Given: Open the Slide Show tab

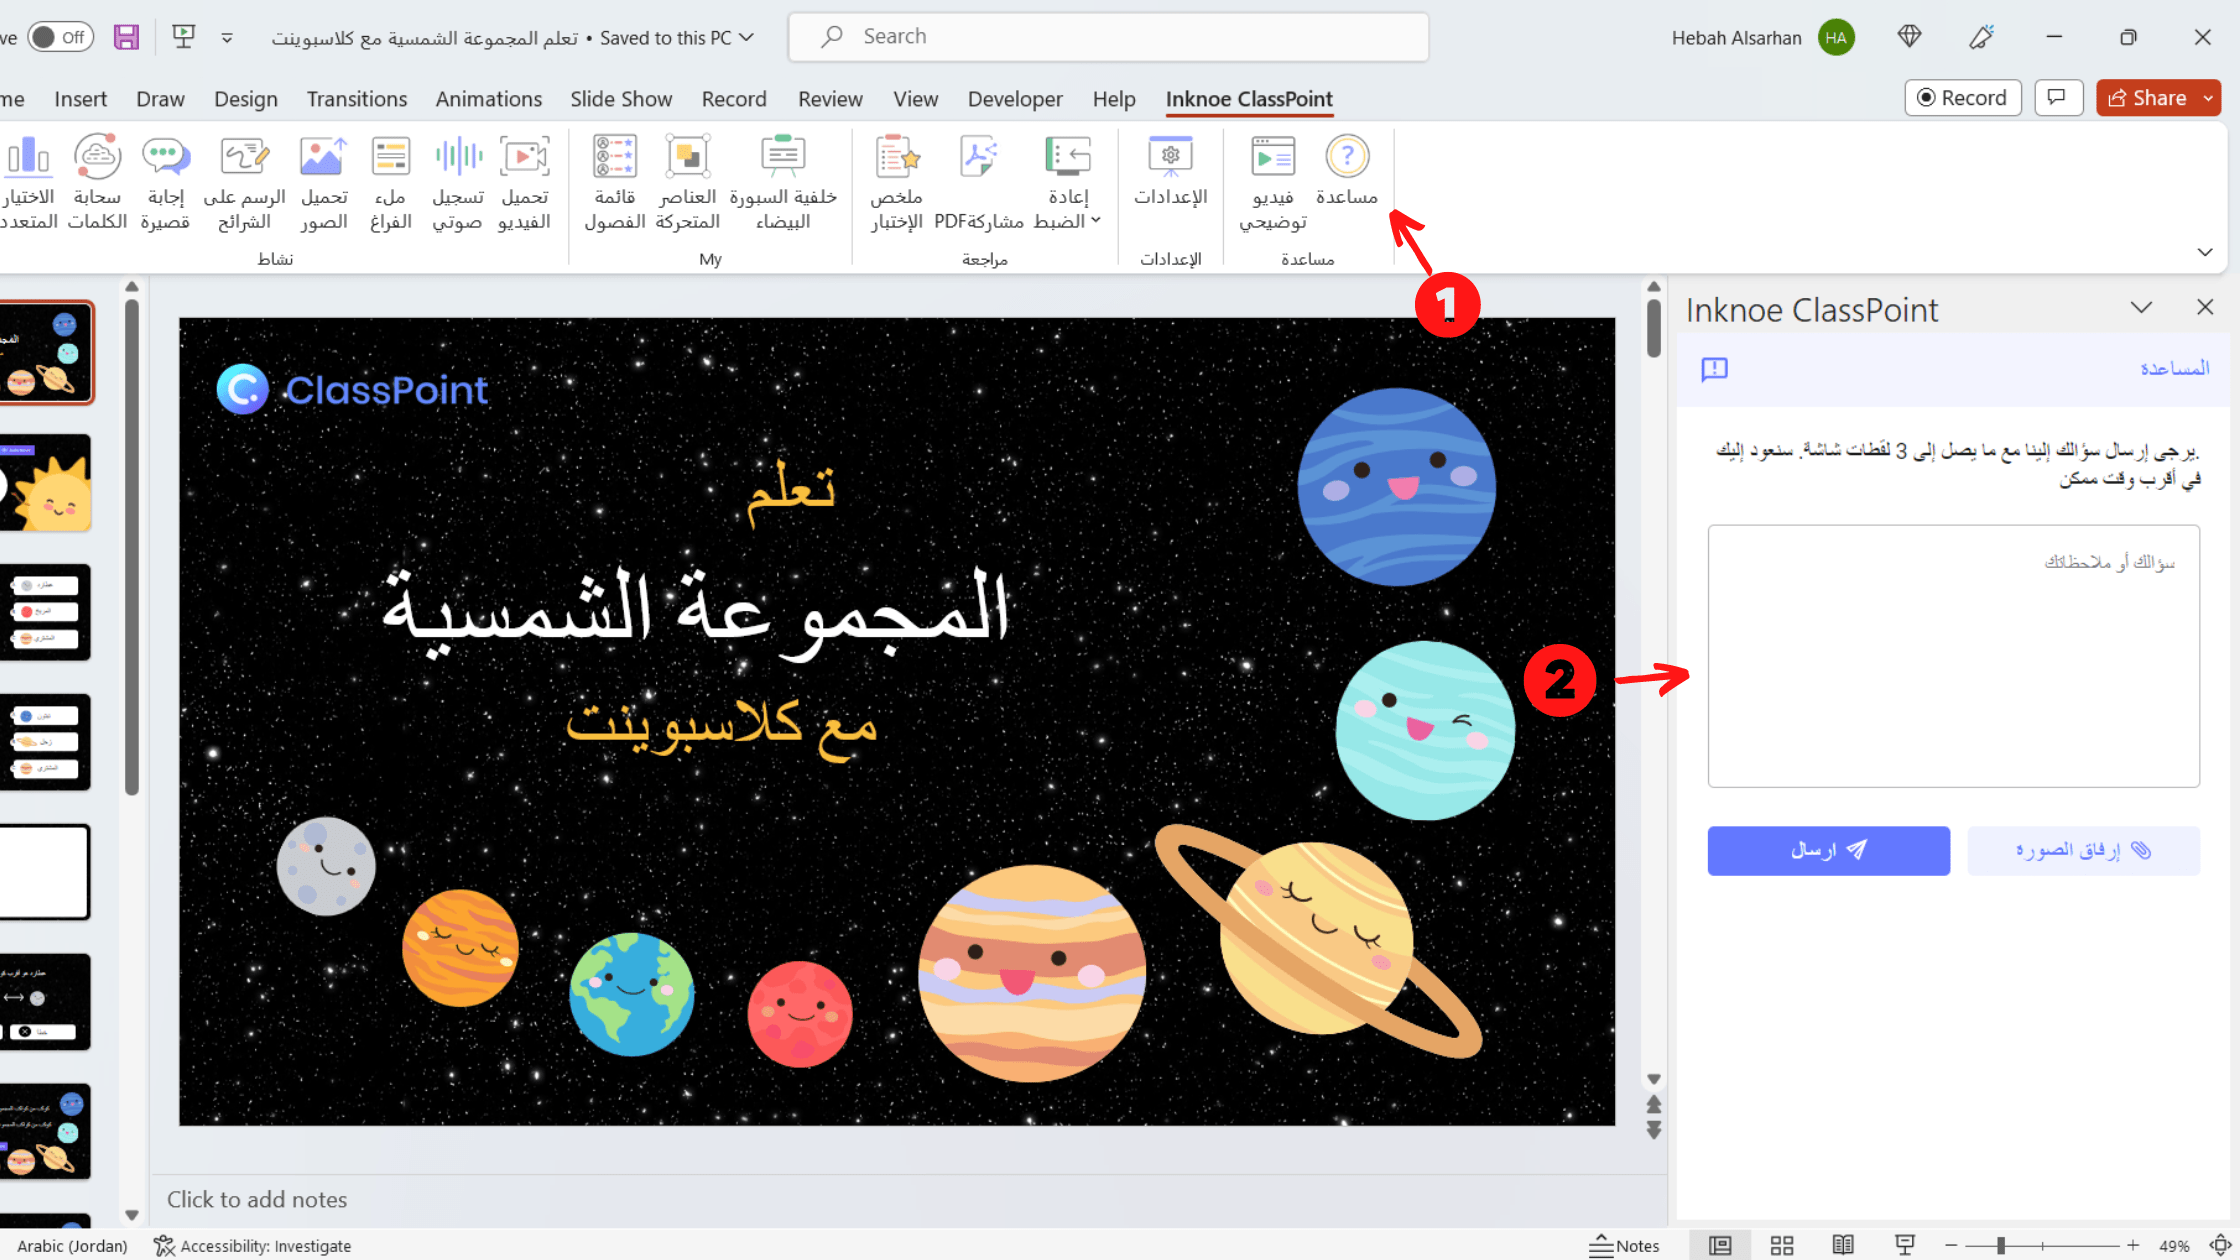Looking at the screenshot, I should 621,99.
